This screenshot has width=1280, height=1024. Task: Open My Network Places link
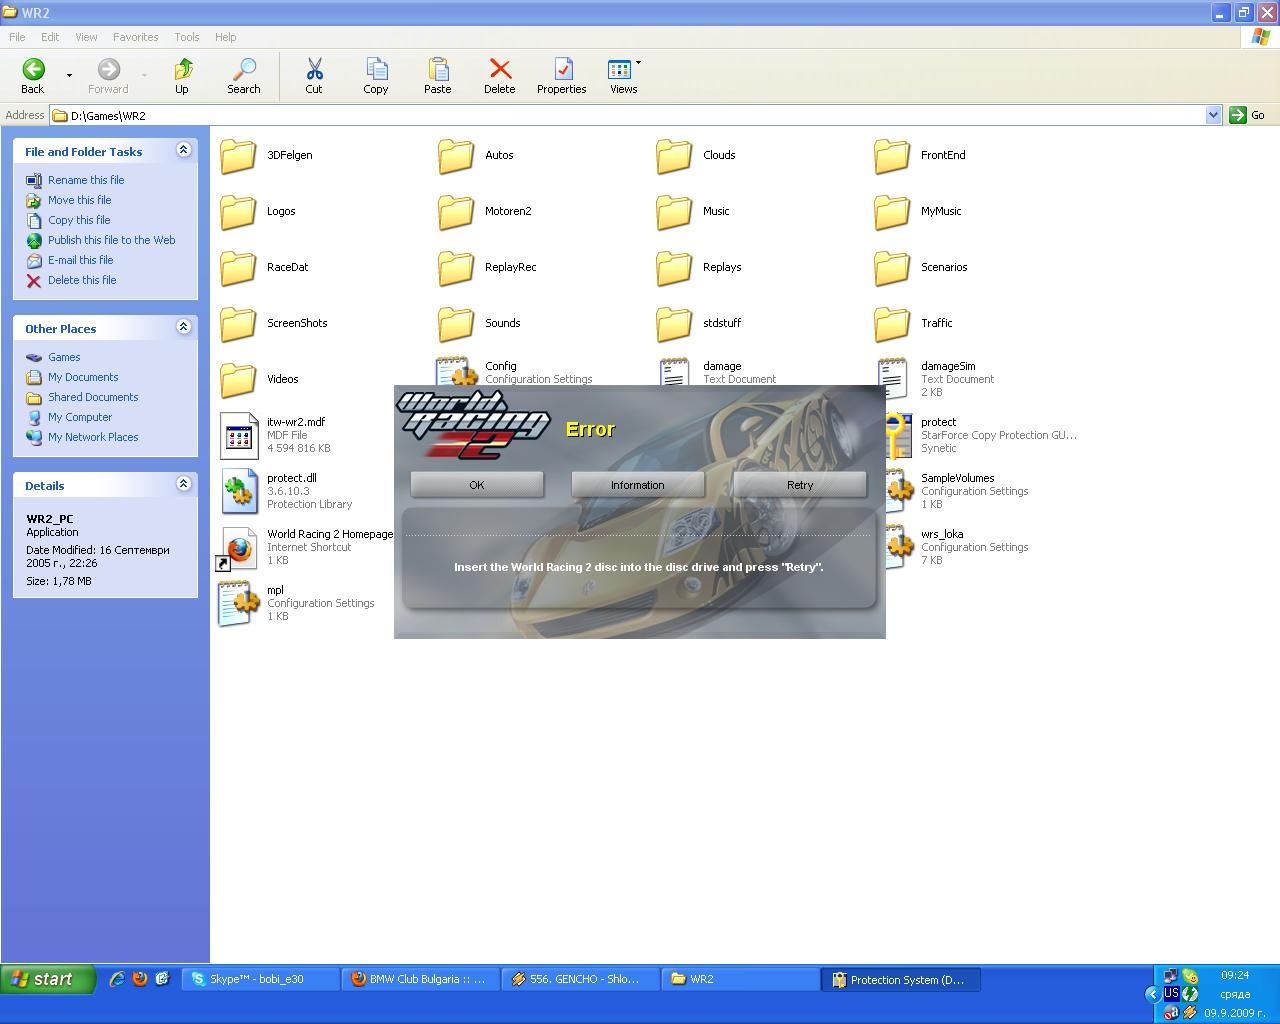pyautogui.click(x=93, y=437)
